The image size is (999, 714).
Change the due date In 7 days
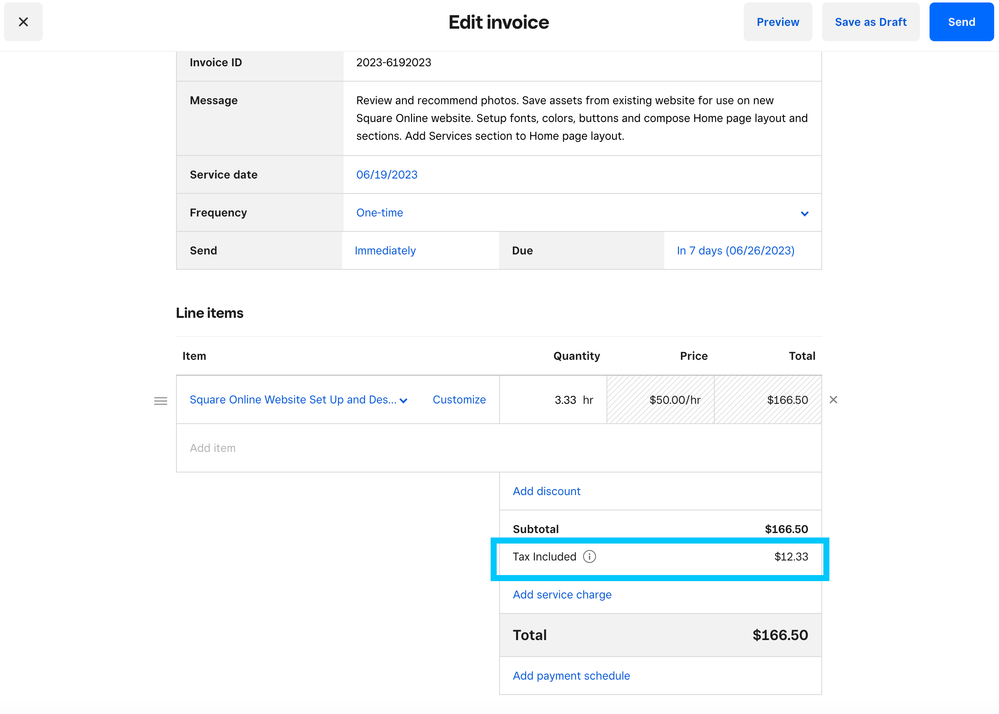click(735, 251)
